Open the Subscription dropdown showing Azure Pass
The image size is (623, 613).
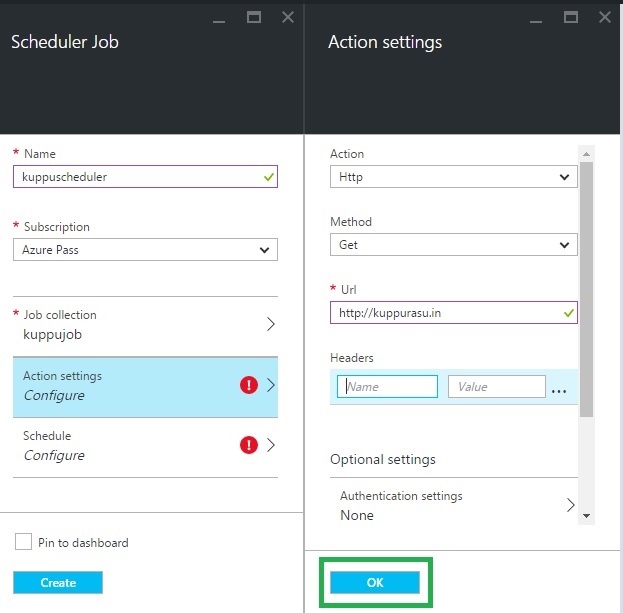coord(145,249)
